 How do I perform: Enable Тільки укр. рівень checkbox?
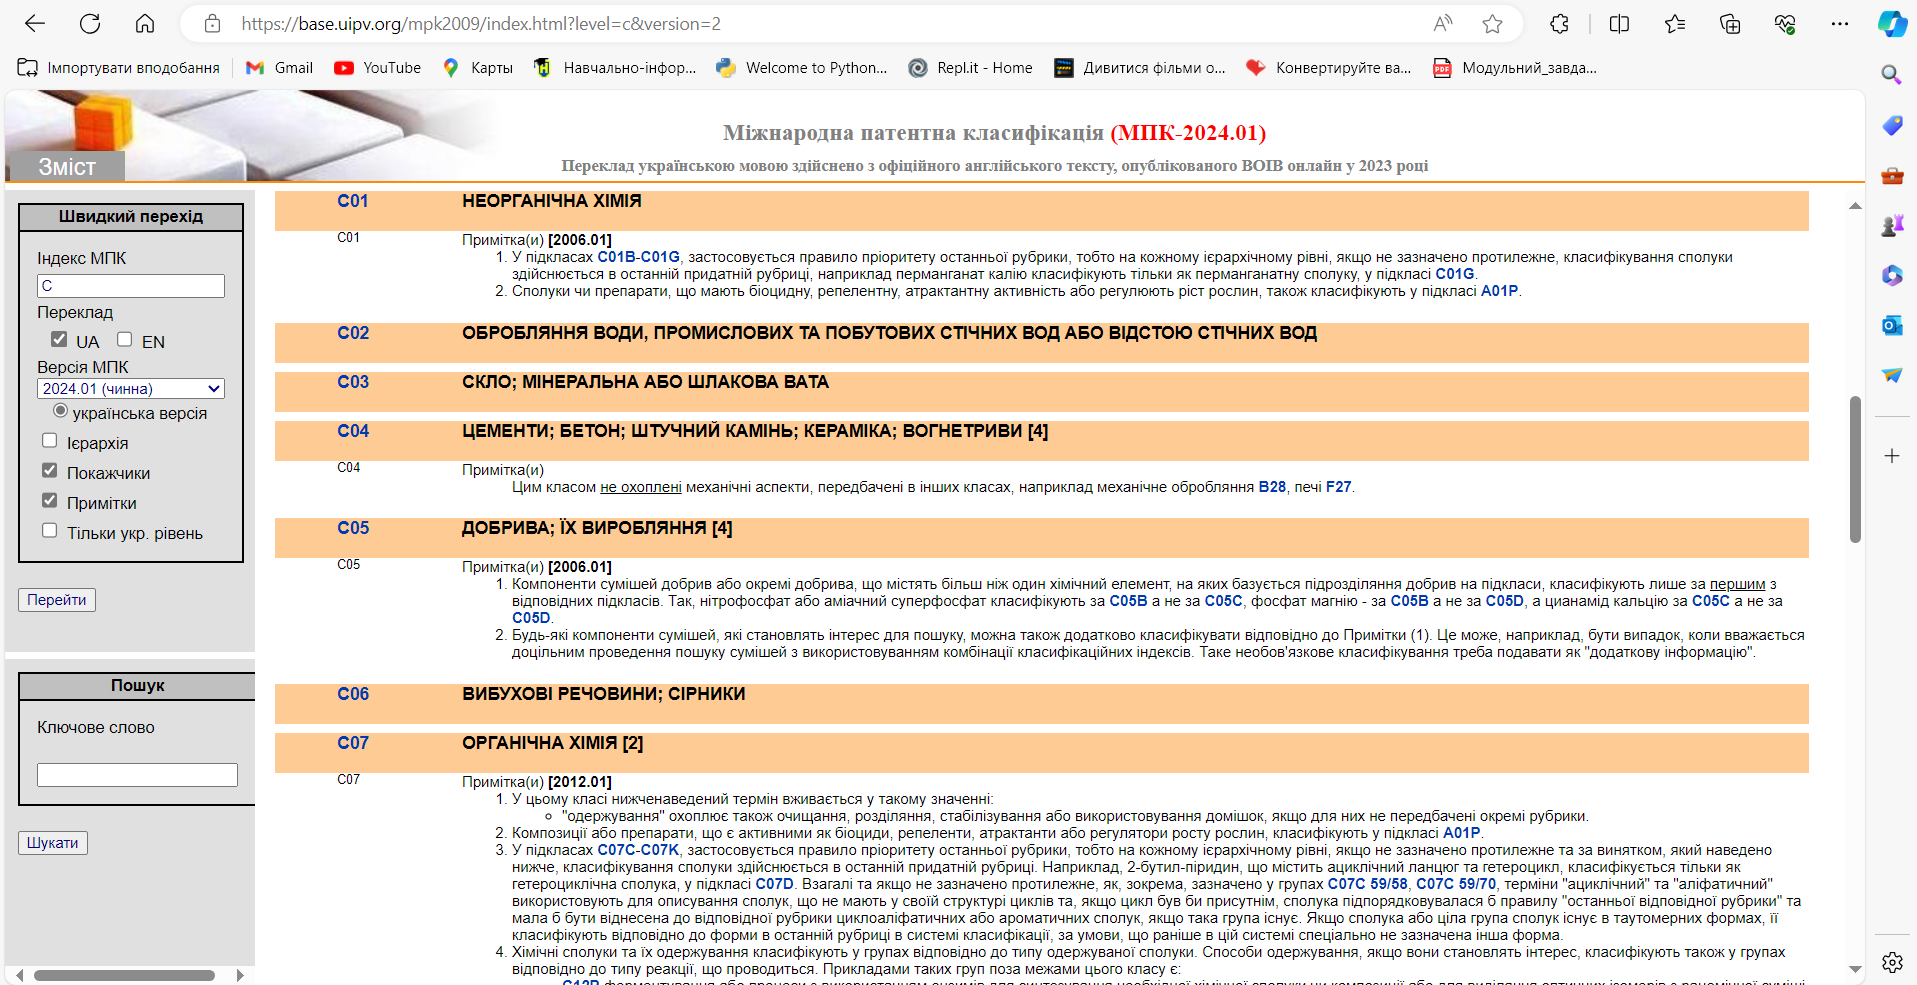coord(49,530)
